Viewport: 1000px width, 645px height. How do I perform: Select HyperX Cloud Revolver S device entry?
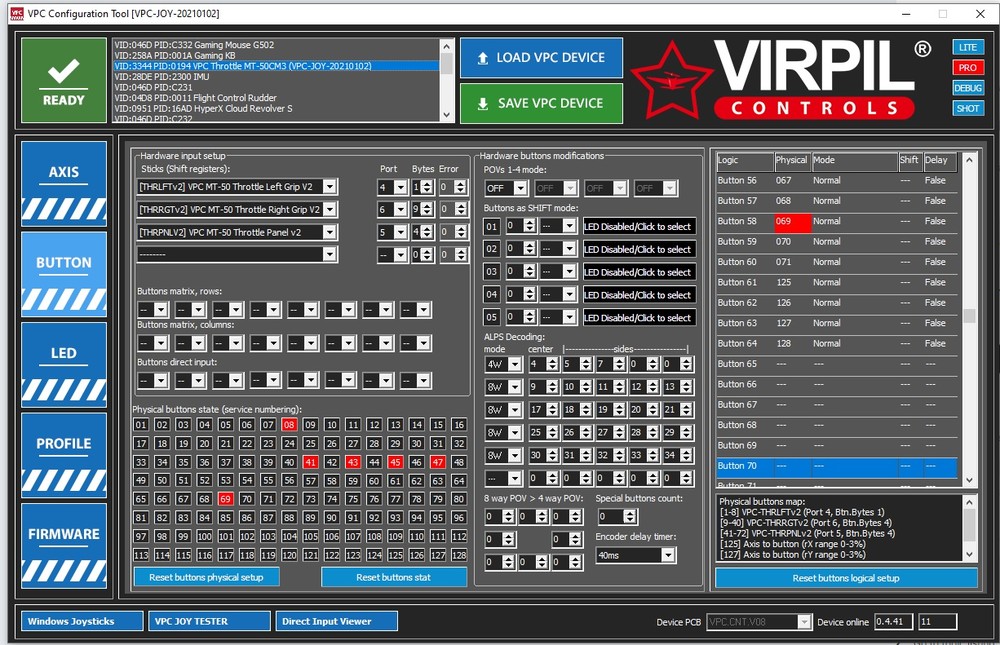point(276,108)
